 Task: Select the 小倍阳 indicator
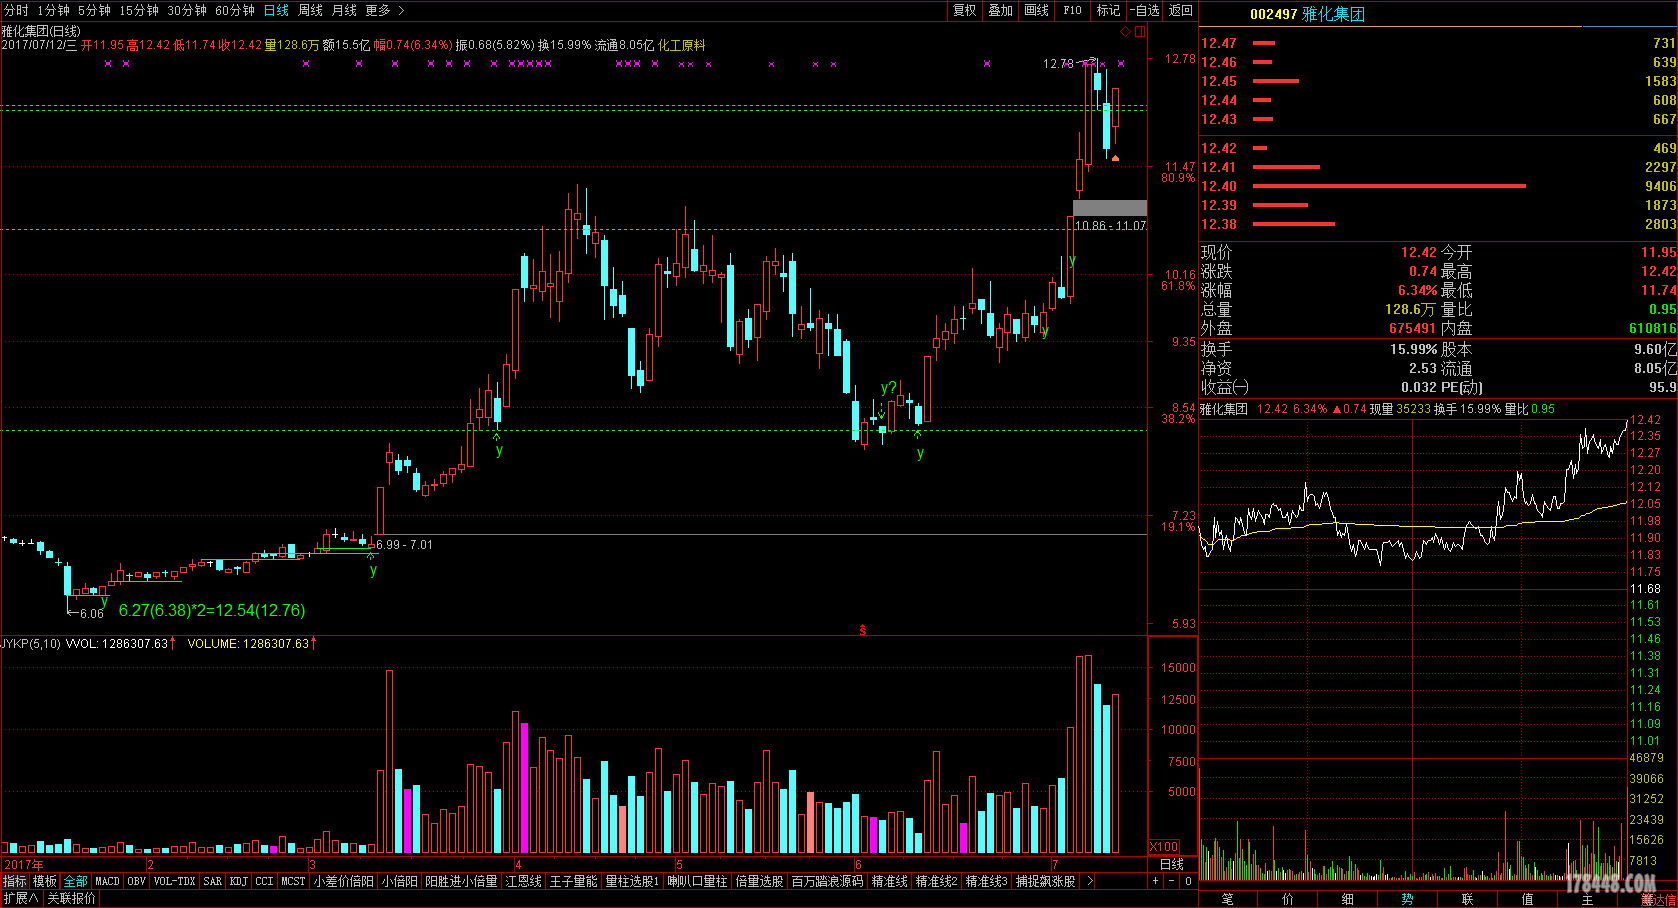(x=399, y=881)
